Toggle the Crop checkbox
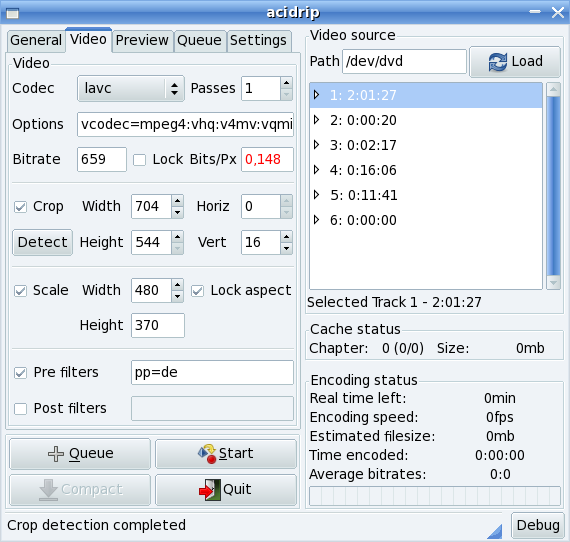 coord(20,207)
